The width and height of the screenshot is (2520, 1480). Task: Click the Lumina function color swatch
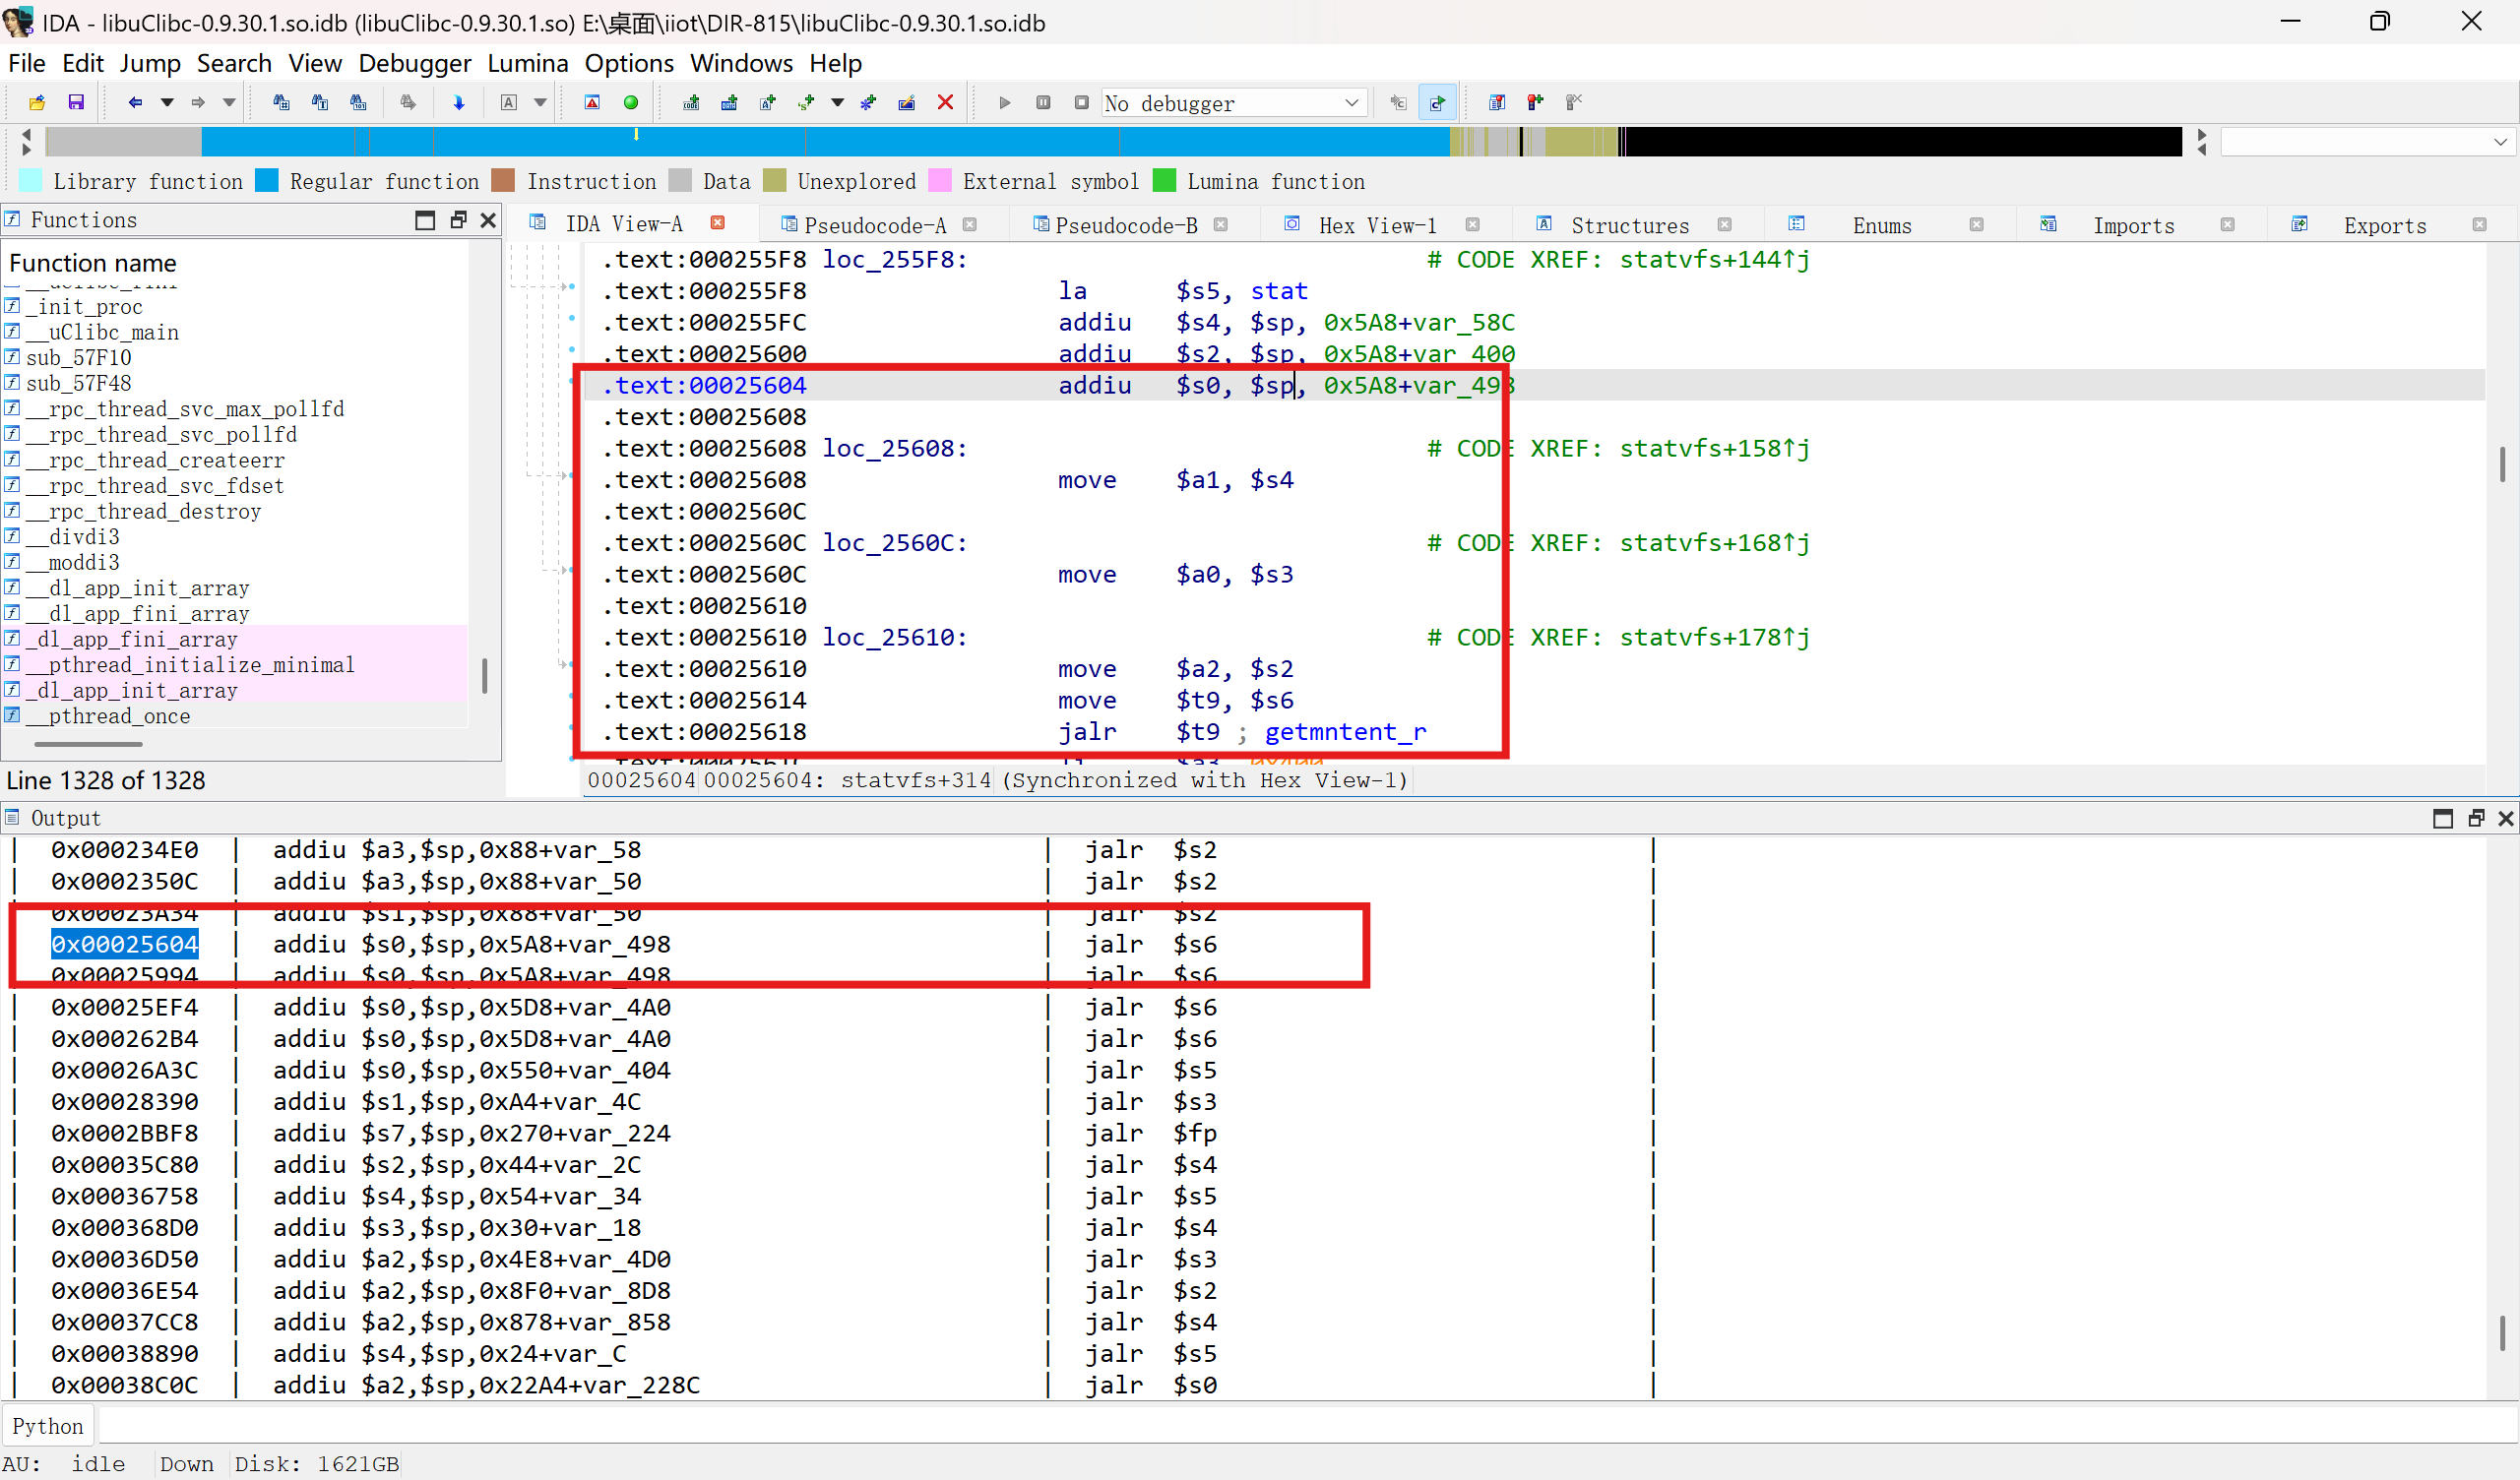1164,181
